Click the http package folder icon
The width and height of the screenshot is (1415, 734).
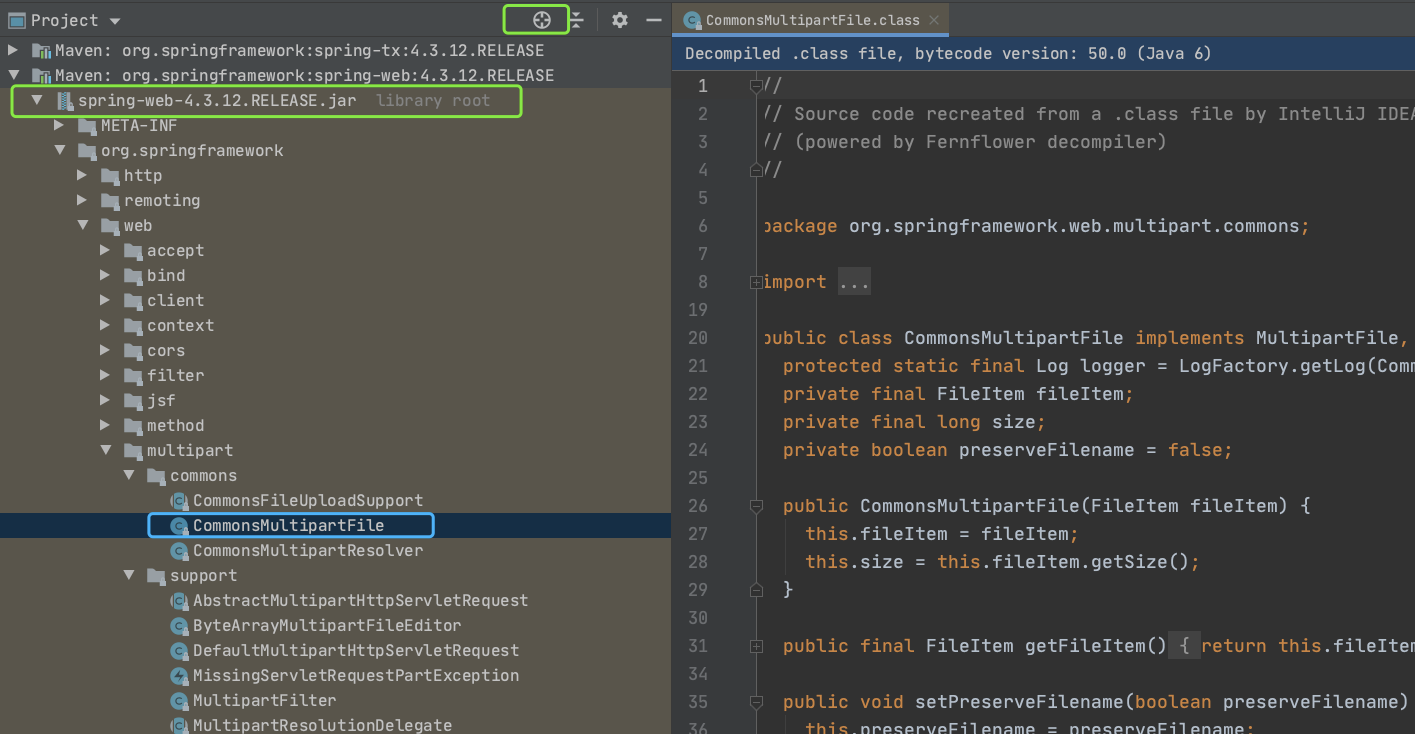109,175
